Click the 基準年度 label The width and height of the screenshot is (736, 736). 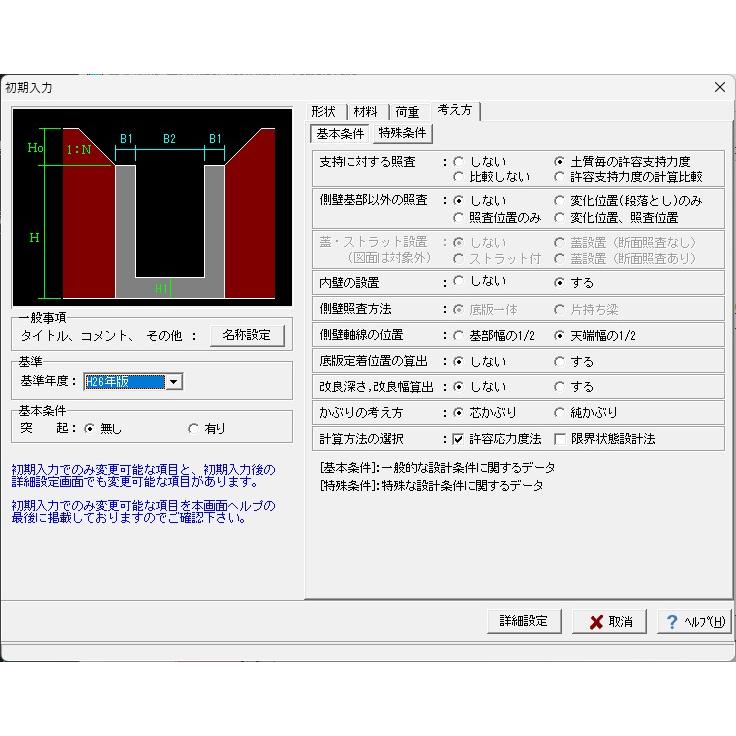(48, 381)
